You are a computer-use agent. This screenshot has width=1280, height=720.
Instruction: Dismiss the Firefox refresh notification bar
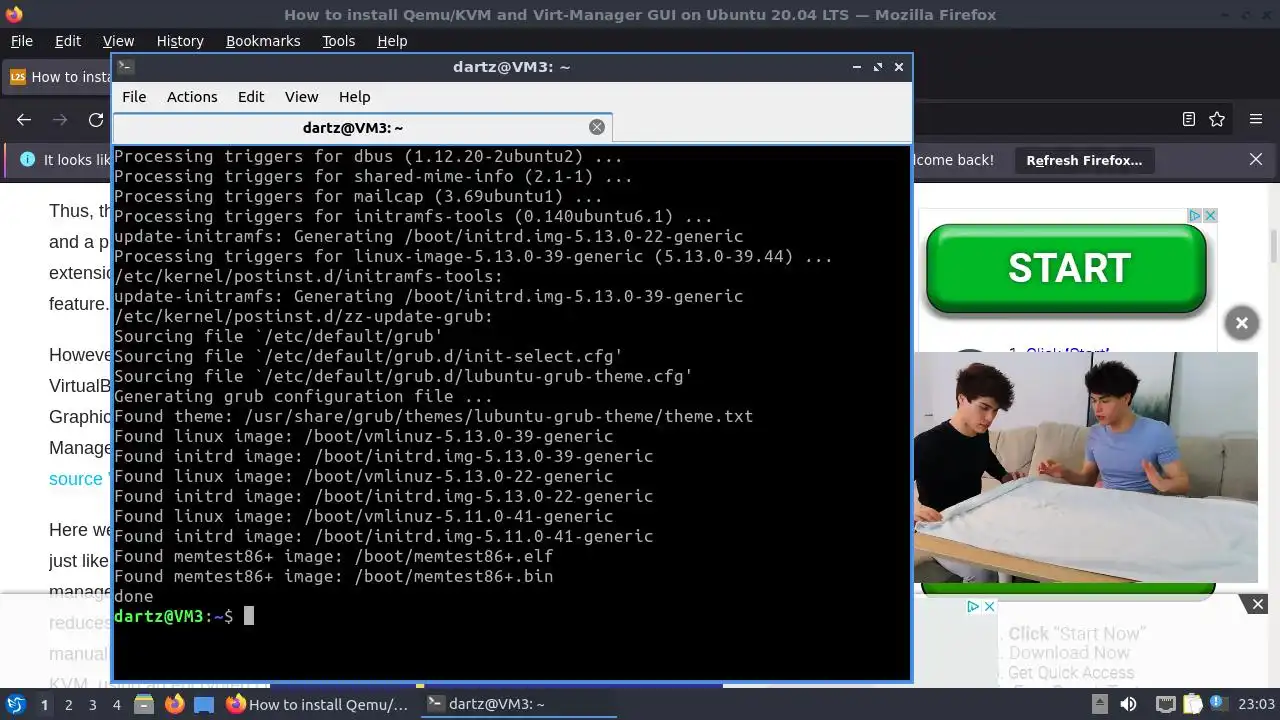[1256, 160]
